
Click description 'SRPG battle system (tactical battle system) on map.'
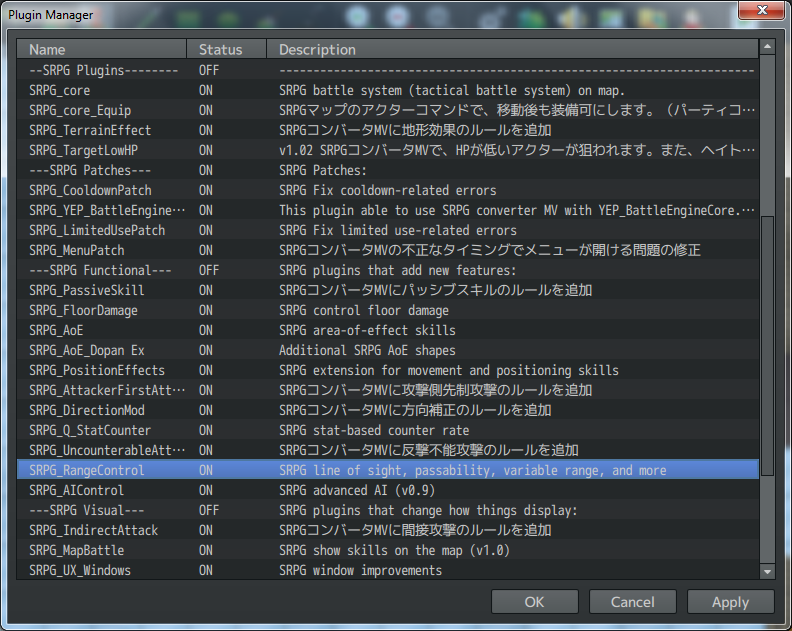point(452,90)
